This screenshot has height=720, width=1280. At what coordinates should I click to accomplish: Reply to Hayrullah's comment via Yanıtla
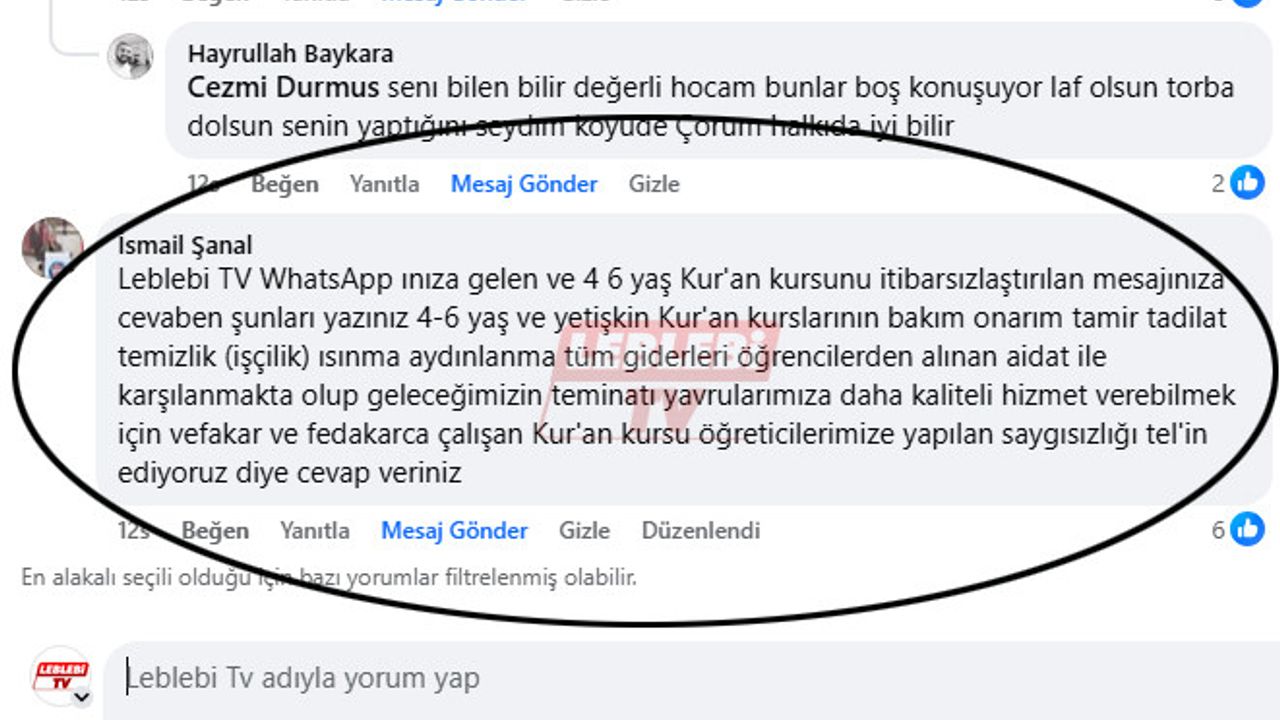pyautogui.click(x=384, y=184)
